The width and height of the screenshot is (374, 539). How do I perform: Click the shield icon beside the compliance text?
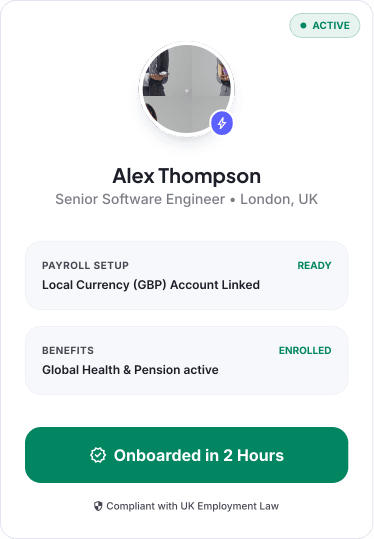(98, 506)
